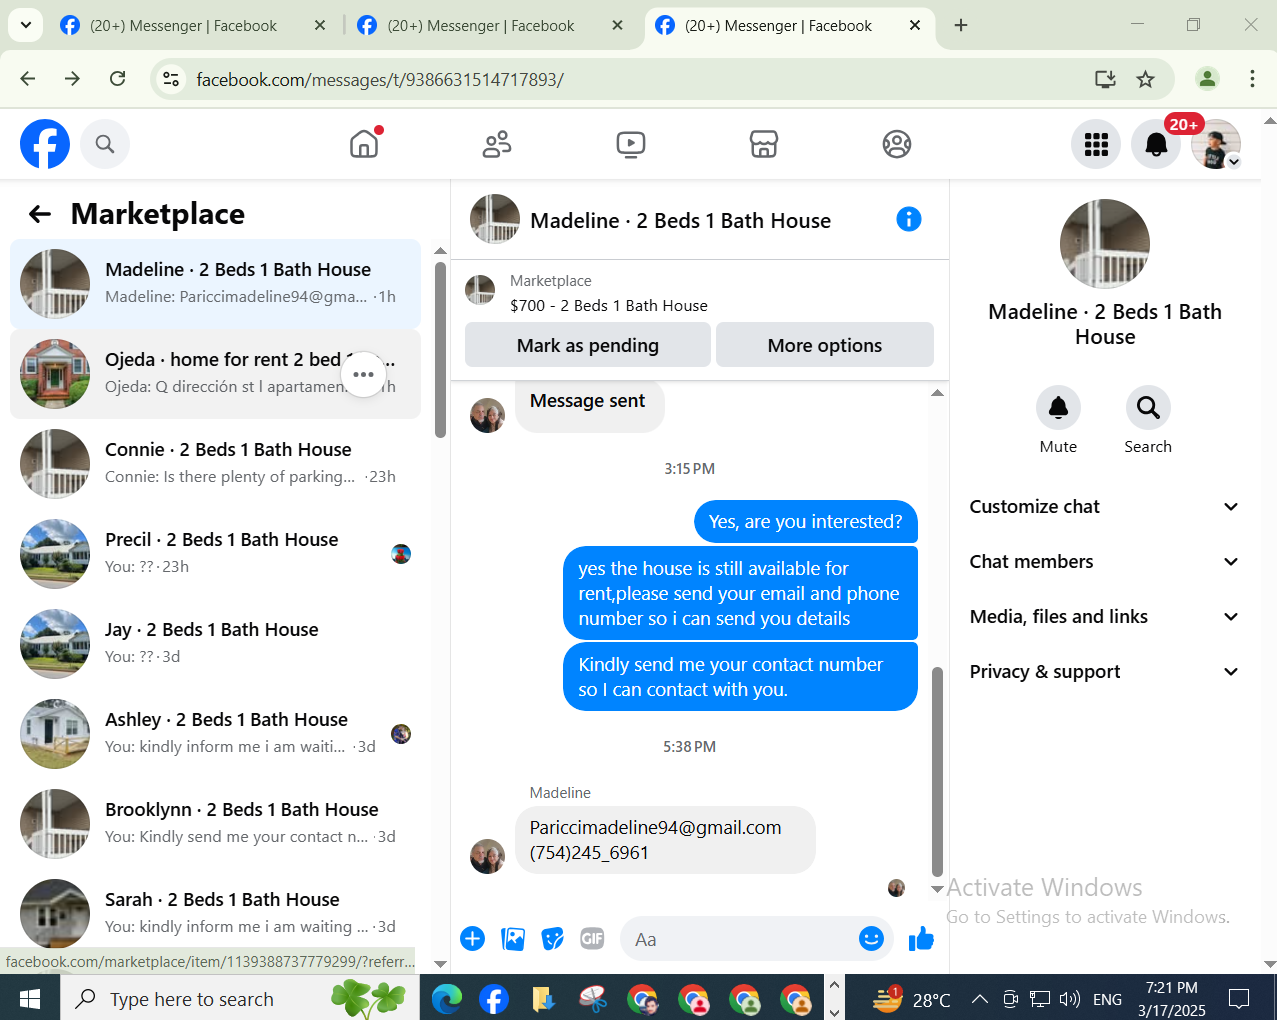Viewport: 1277px width, 1020px height.
Task: Choose a sticker in the composer
Action: click(x=553, y=938)
